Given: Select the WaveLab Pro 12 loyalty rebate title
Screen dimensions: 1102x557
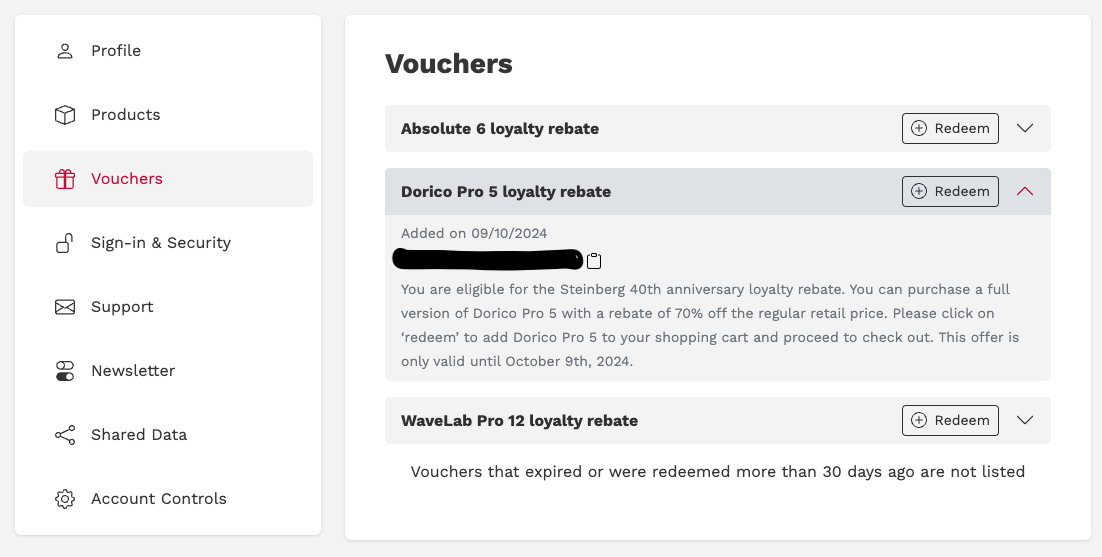Looking at the screenshot, I should [x=519, y=421].
